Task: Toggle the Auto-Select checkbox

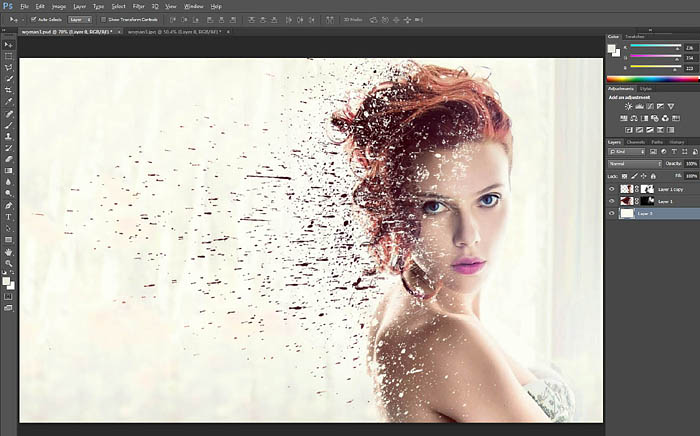Action: (x=32, y=19)
